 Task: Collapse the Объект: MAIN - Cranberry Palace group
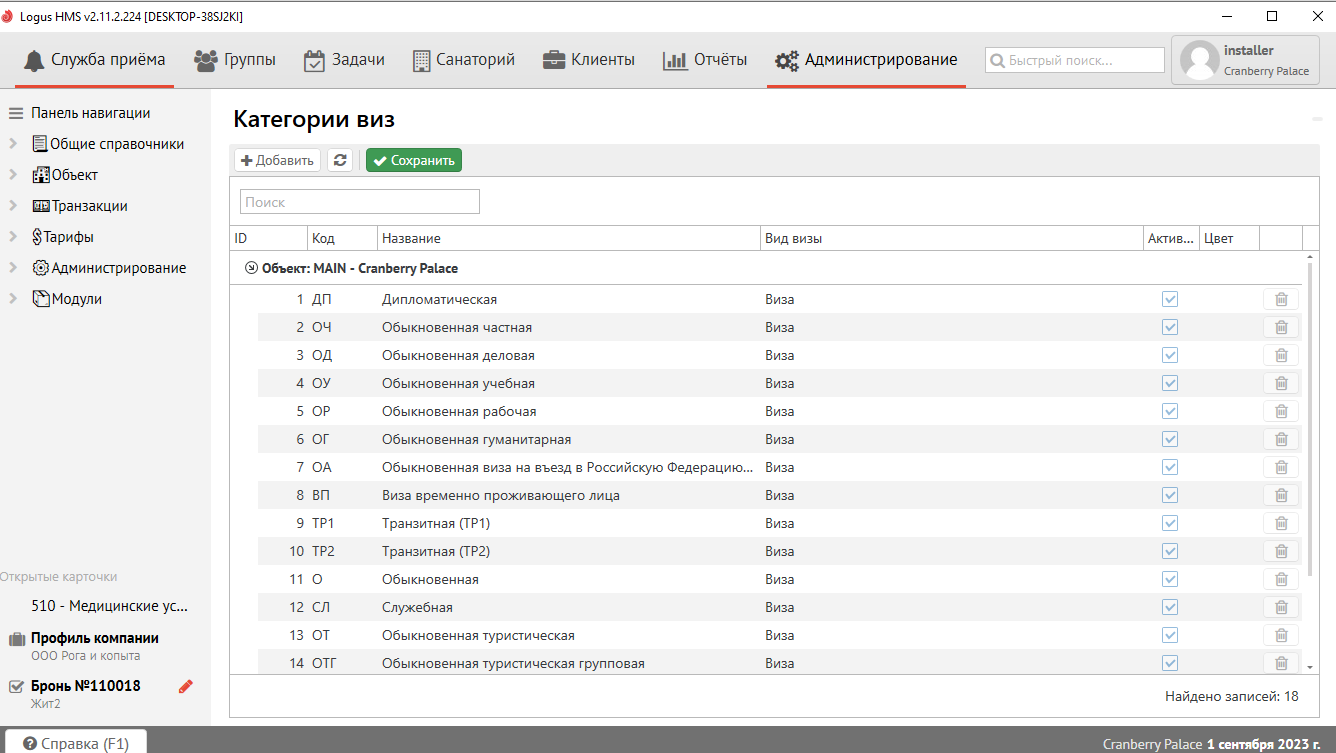pyautogui.click(x=251, y=268)
